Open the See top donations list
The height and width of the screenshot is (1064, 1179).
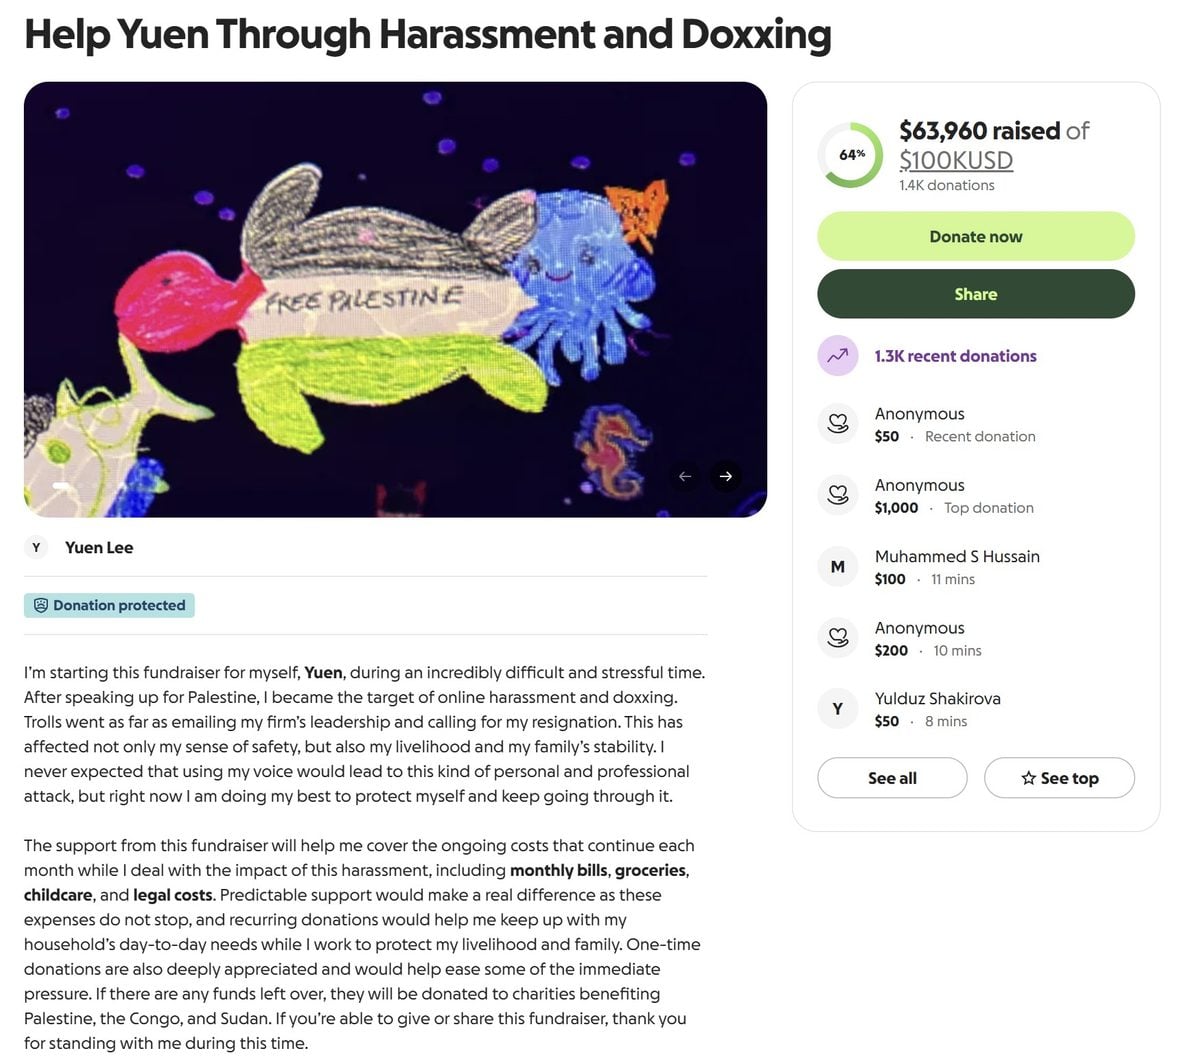1059,778
